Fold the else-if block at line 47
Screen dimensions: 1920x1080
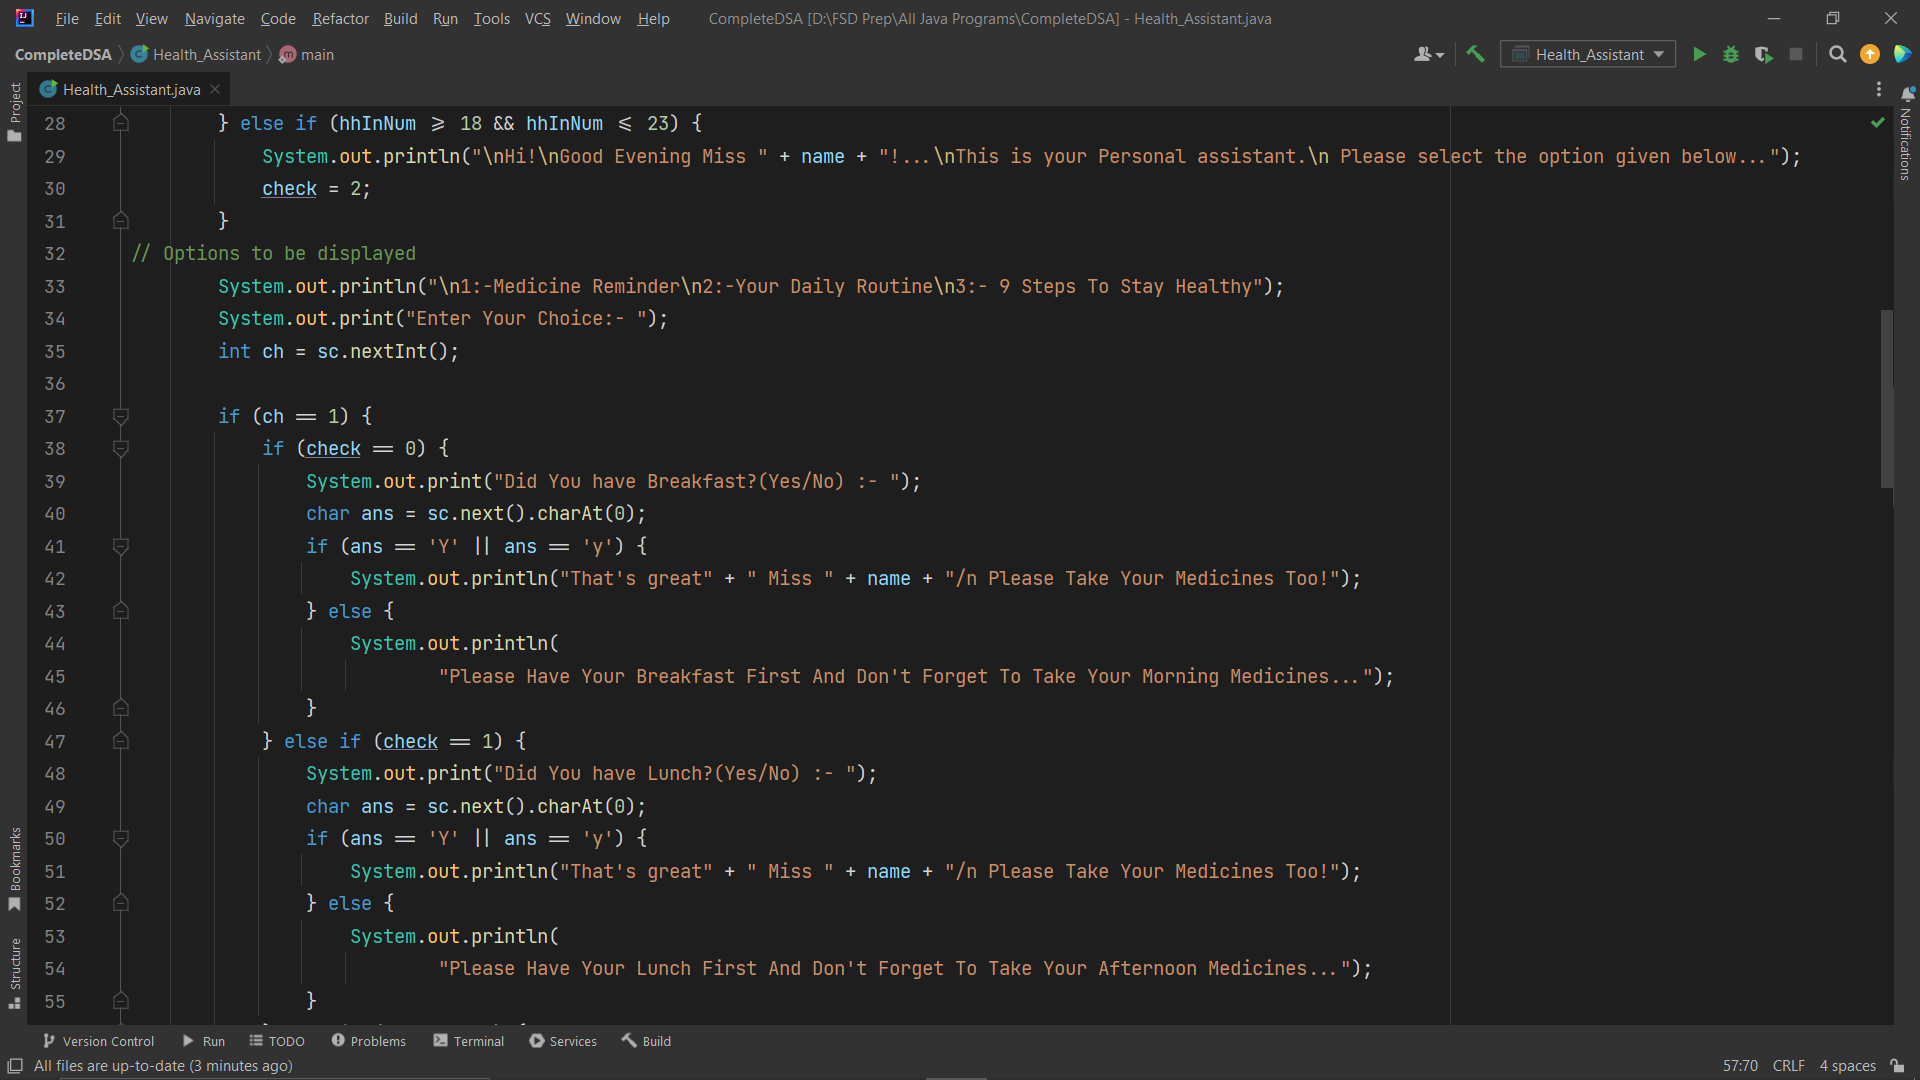pos(121,741)
